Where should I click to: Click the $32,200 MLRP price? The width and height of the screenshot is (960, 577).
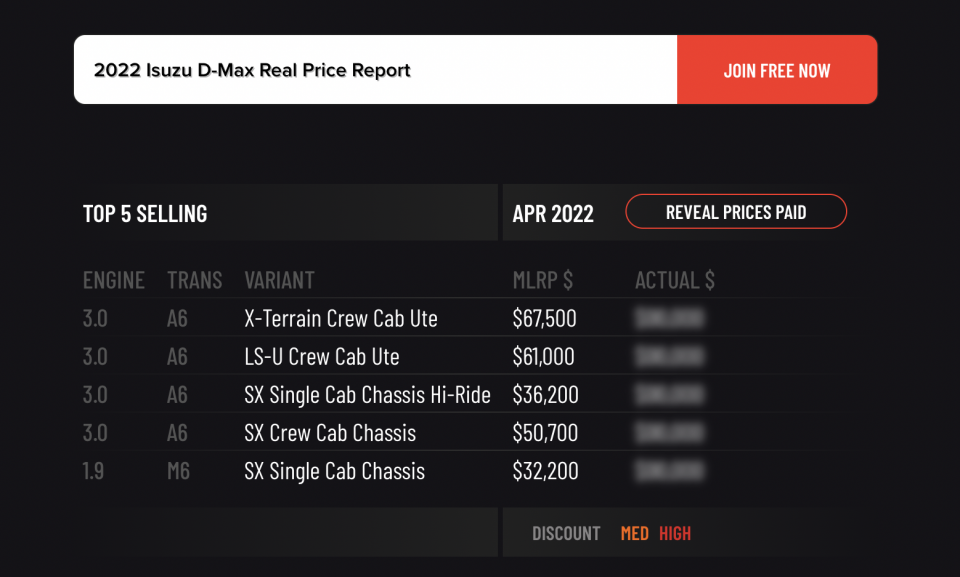546,471
